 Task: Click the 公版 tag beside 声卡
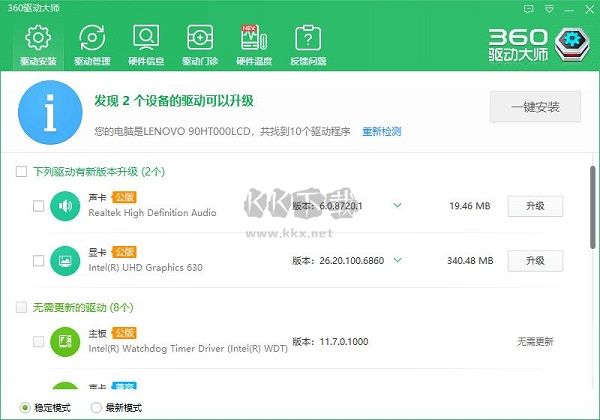(x=124, y=197)
